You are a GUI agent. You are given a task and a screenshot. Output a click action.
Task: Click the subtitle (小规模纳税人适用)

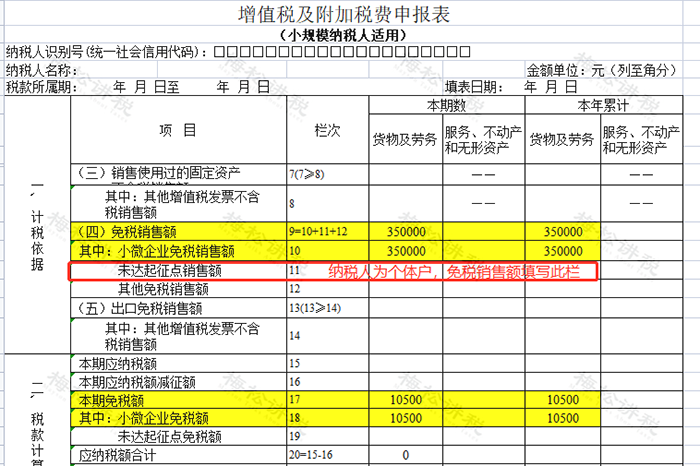[x=344, y=35]
